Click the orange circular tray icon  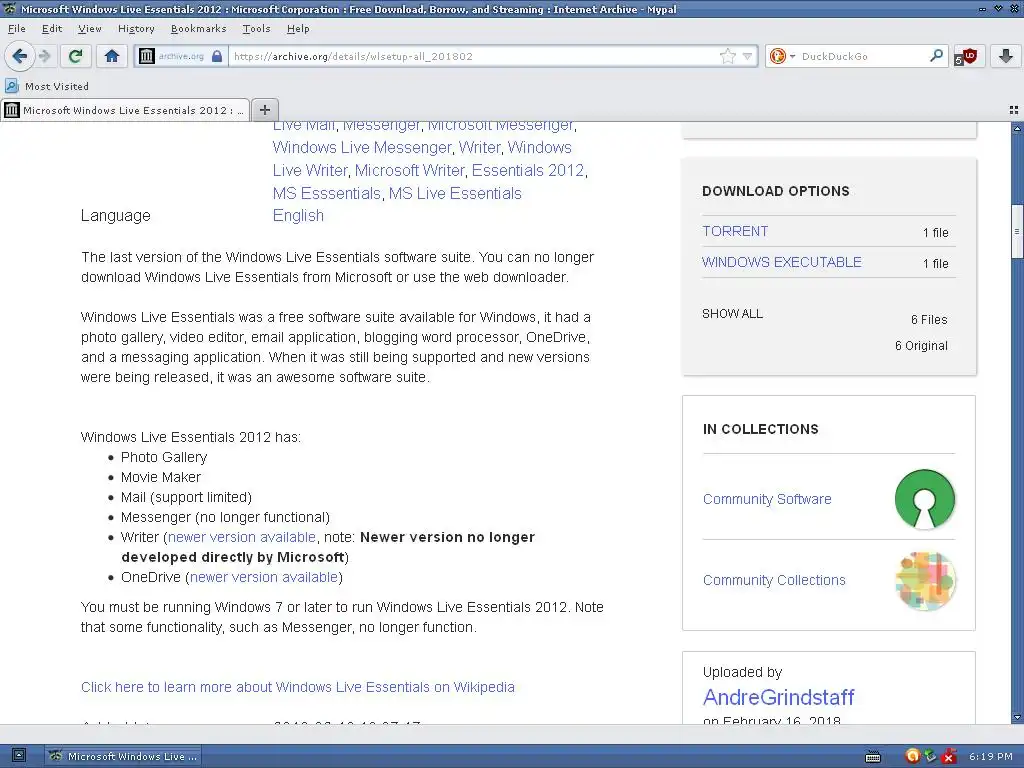912,756
